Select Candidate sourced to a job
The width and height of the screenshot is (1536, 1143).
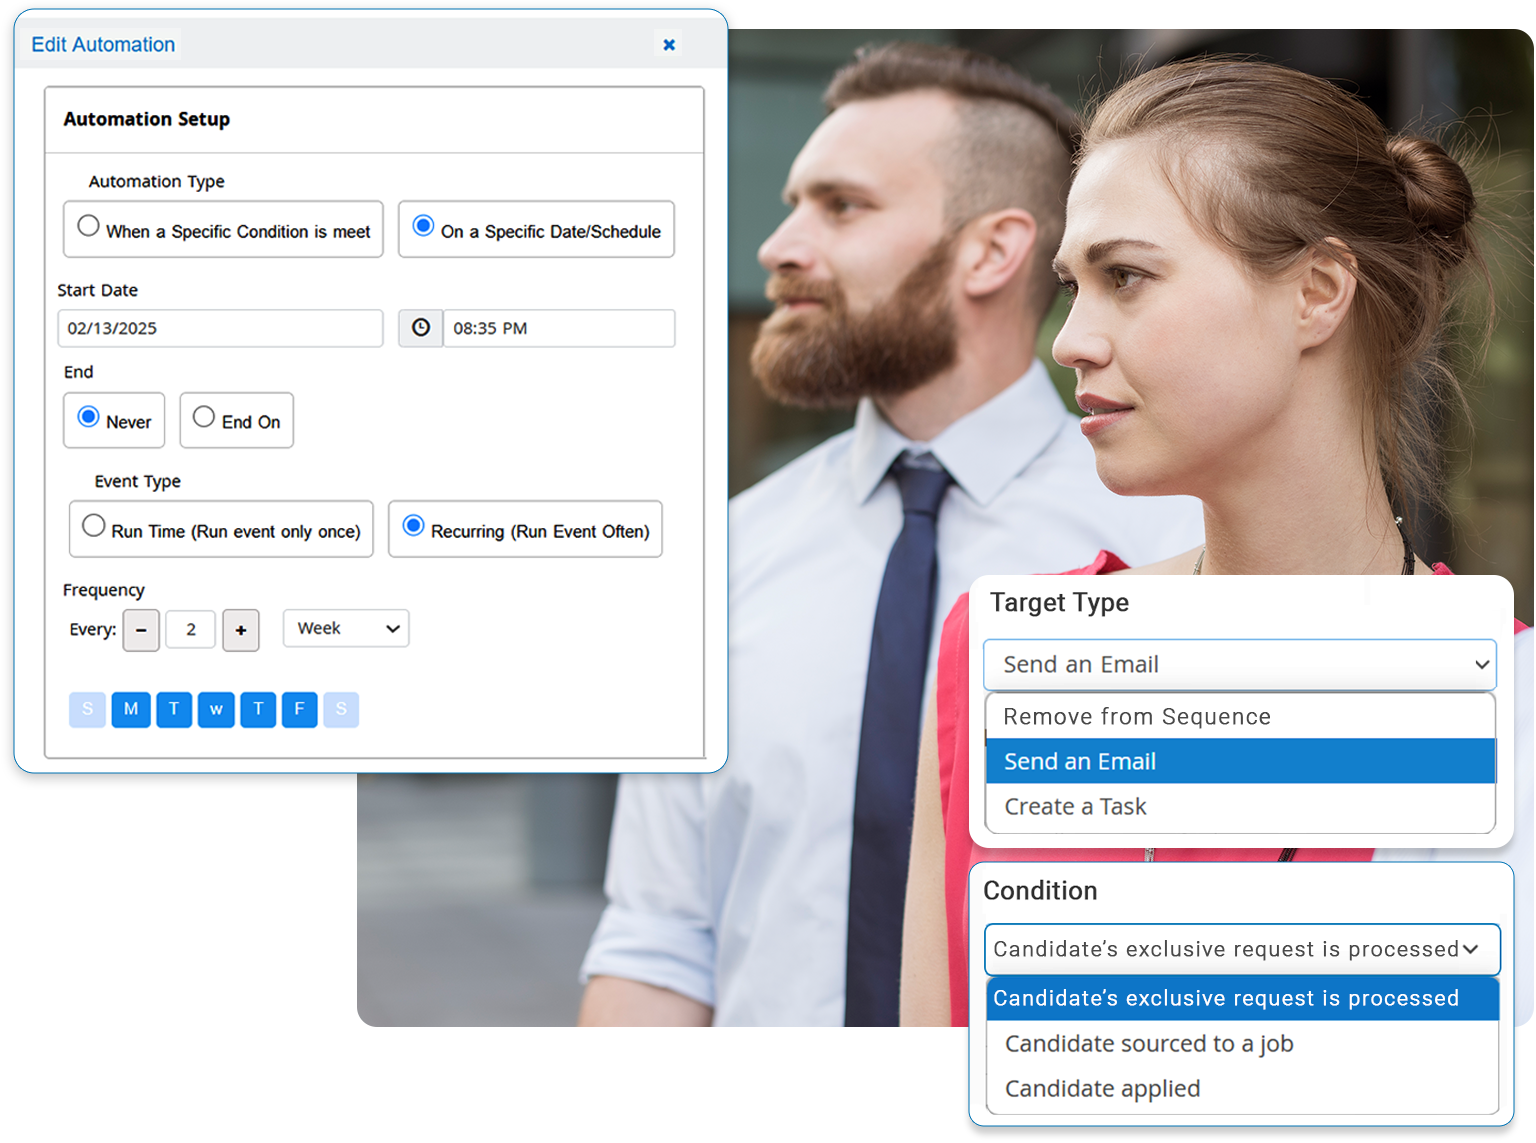coord(1149,1043)
